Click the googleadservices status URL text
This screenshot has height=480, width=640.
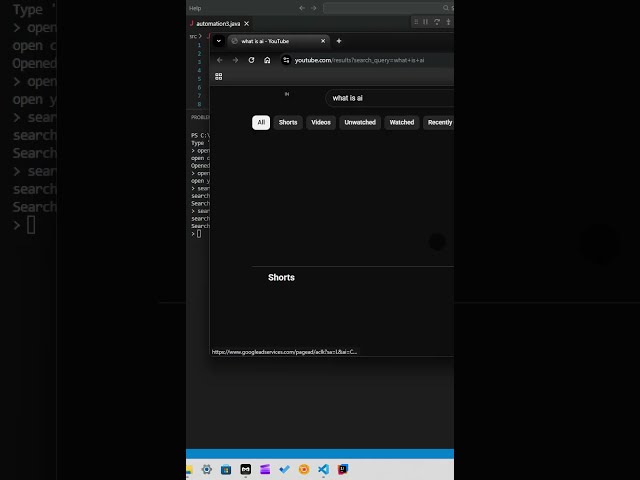tap(284, 351)
